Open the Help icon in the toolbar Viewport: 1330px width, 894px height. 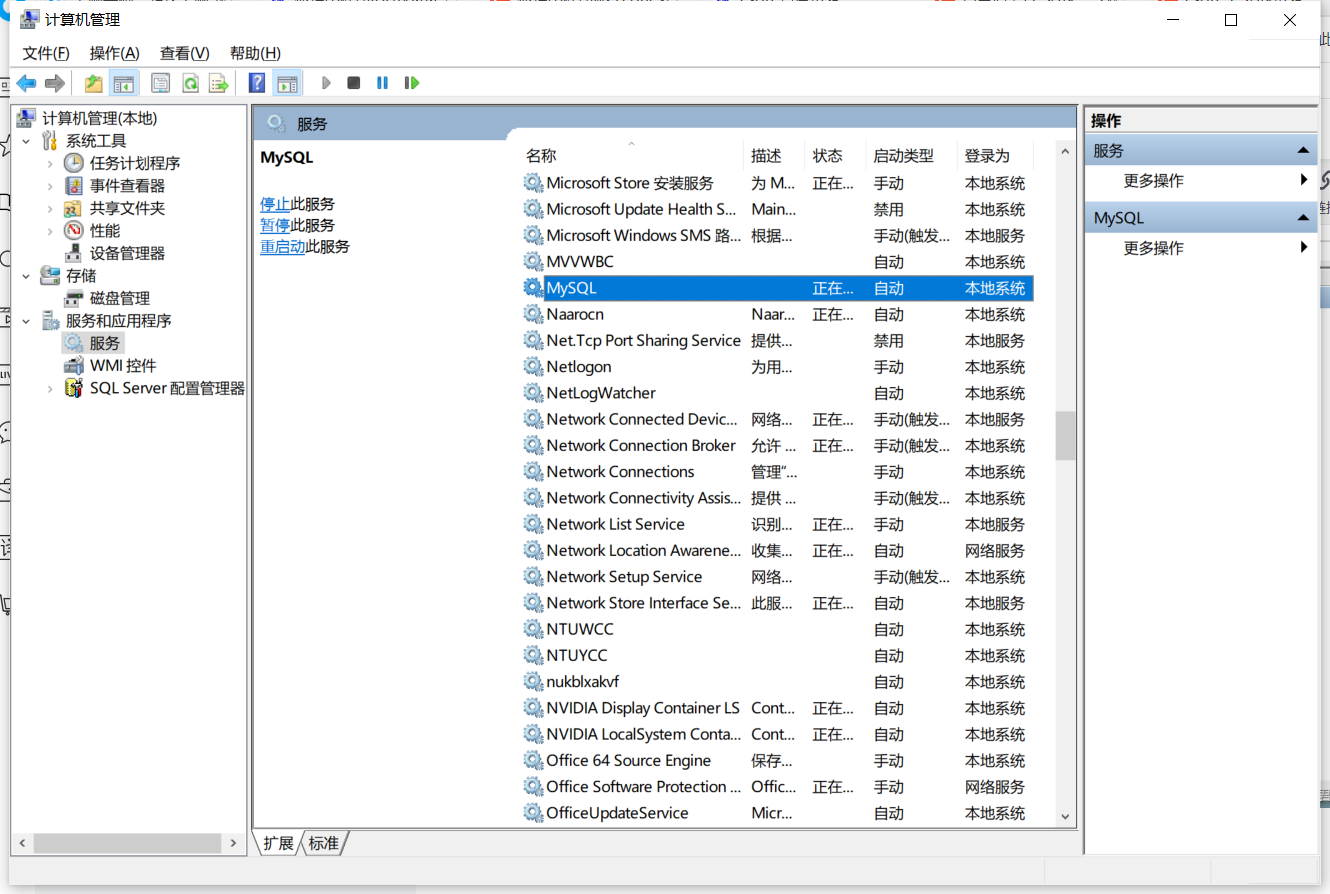[x=256, y=82]
